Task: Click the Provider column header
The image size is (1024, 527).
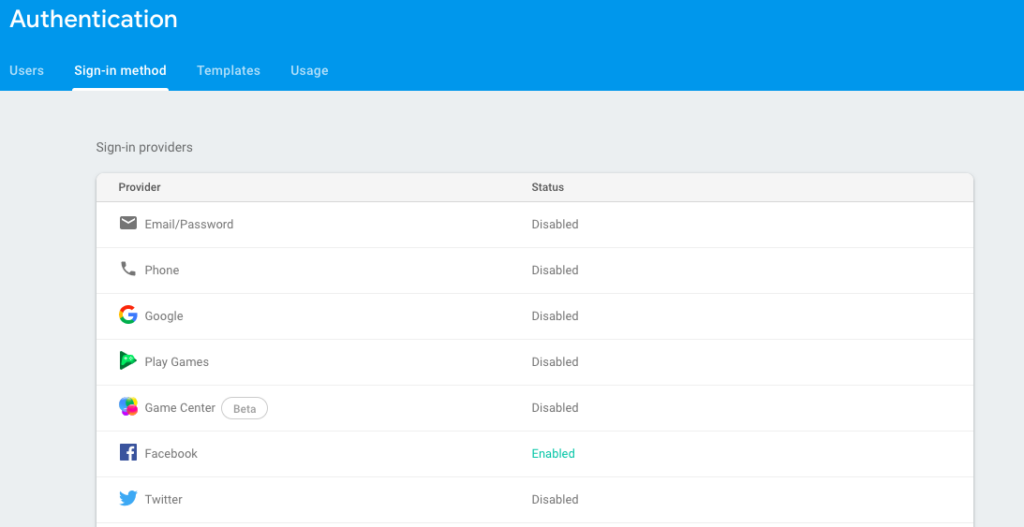Action: coord(139,187)
